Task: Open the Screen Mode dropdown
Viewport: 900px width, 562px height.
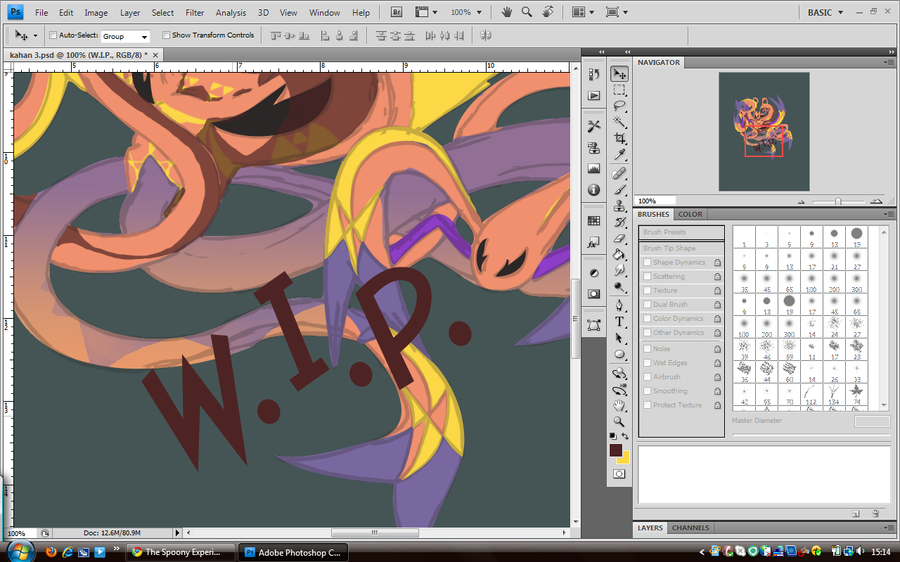Action: point(616,12)
